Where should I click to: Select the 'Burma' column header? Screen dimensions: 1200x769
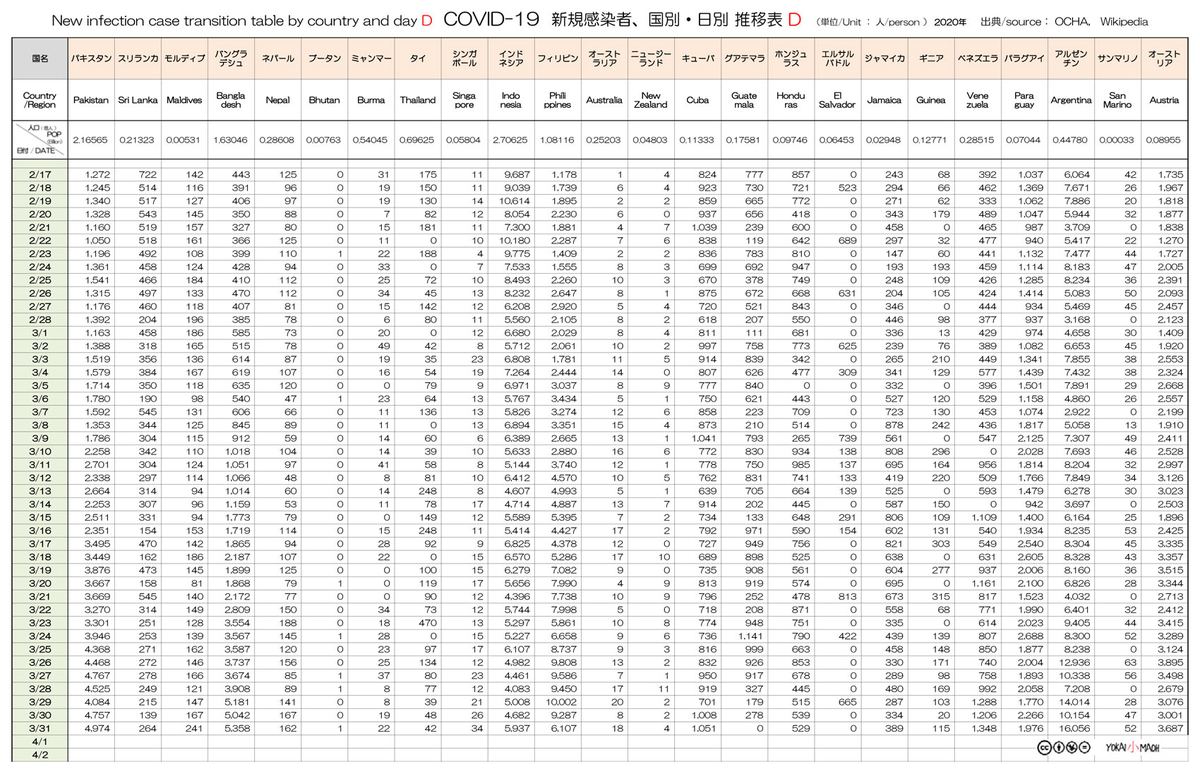(x=371, y=101)
